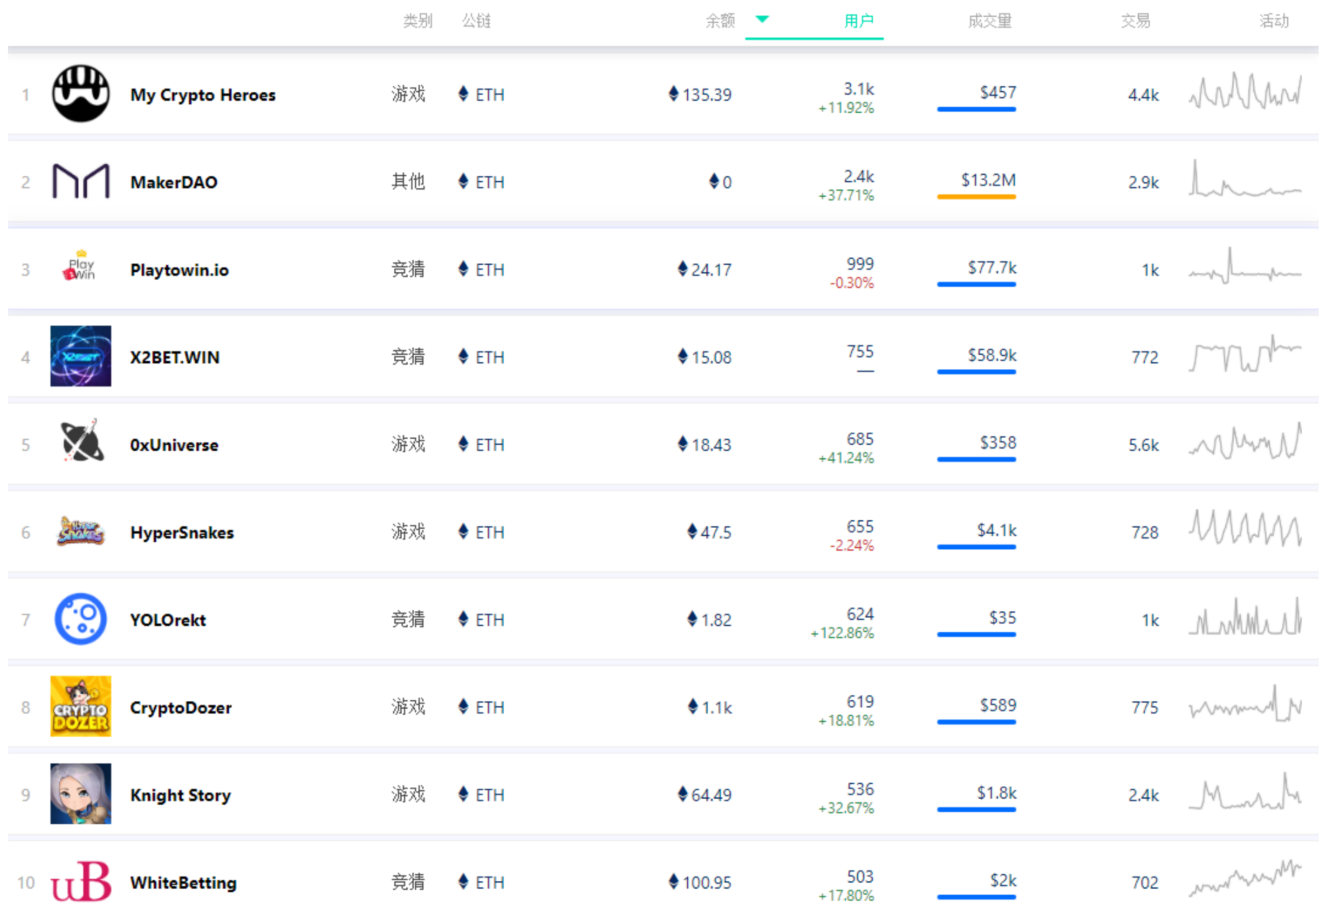Screen dimensions: 1322x915
Task: Sort by the 成交量 column header
Action: pyautogui.click(x=989, y=20)
